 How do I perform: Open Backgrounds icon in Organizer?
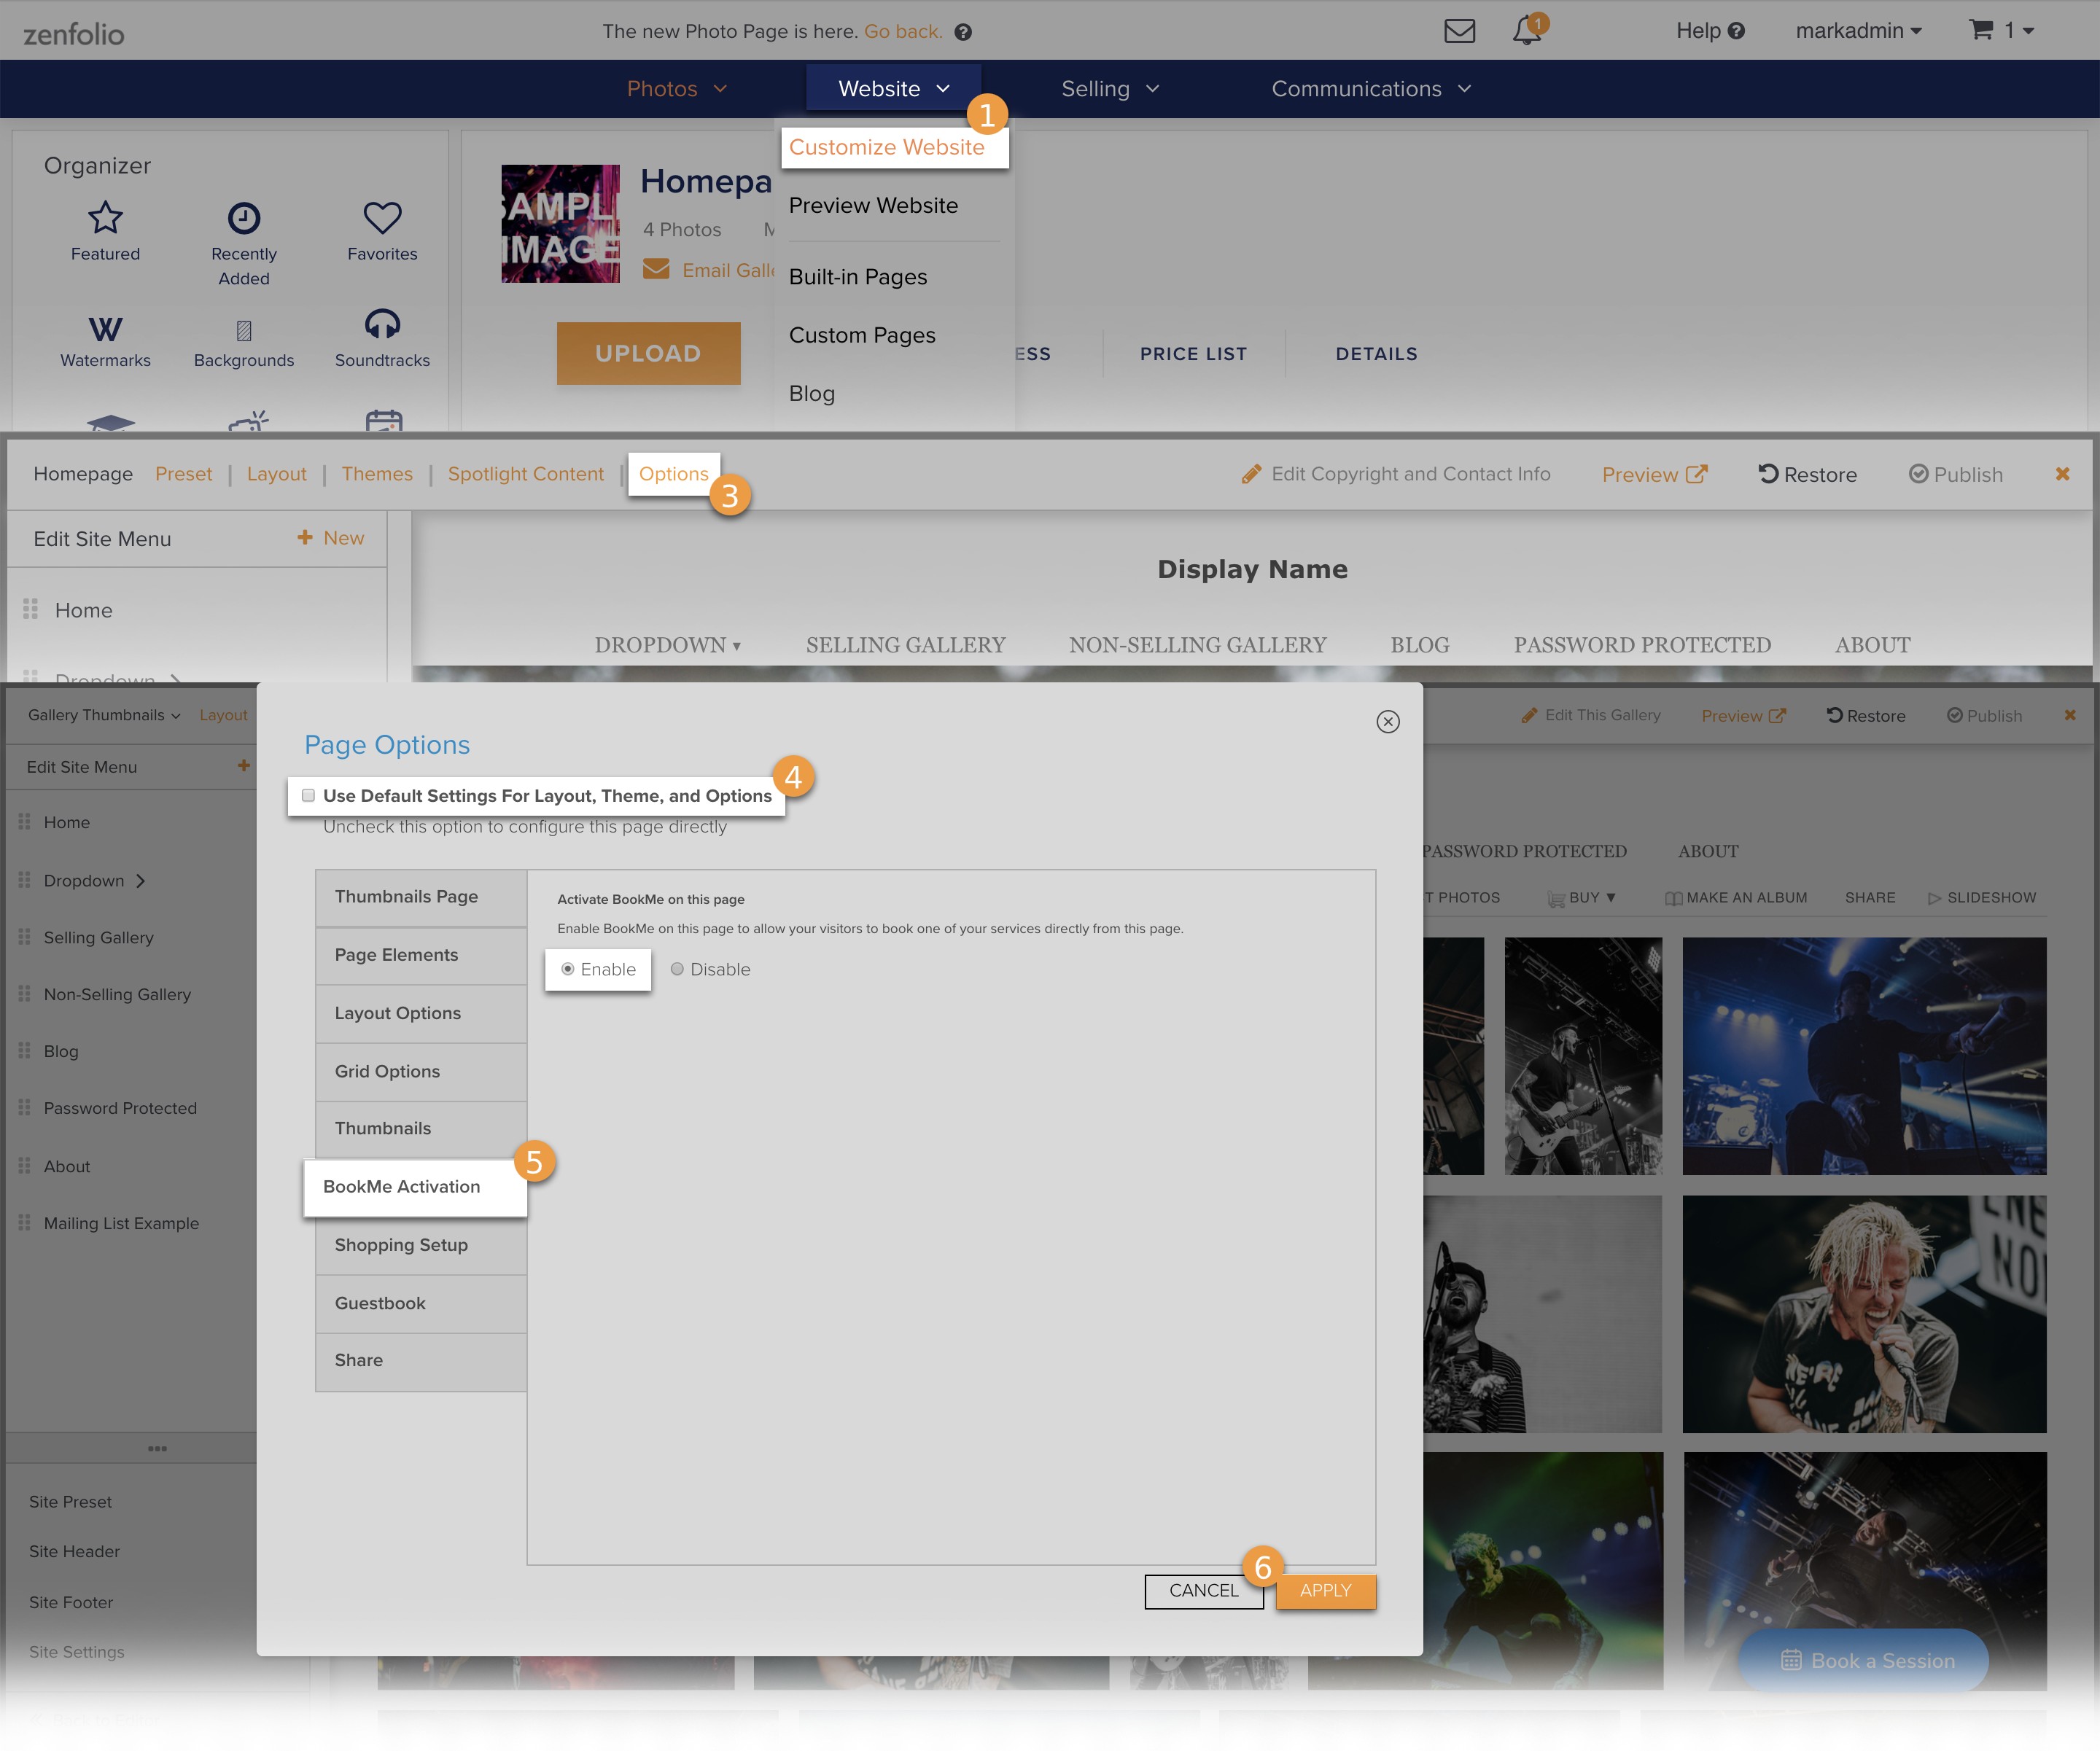pos(244,330)
